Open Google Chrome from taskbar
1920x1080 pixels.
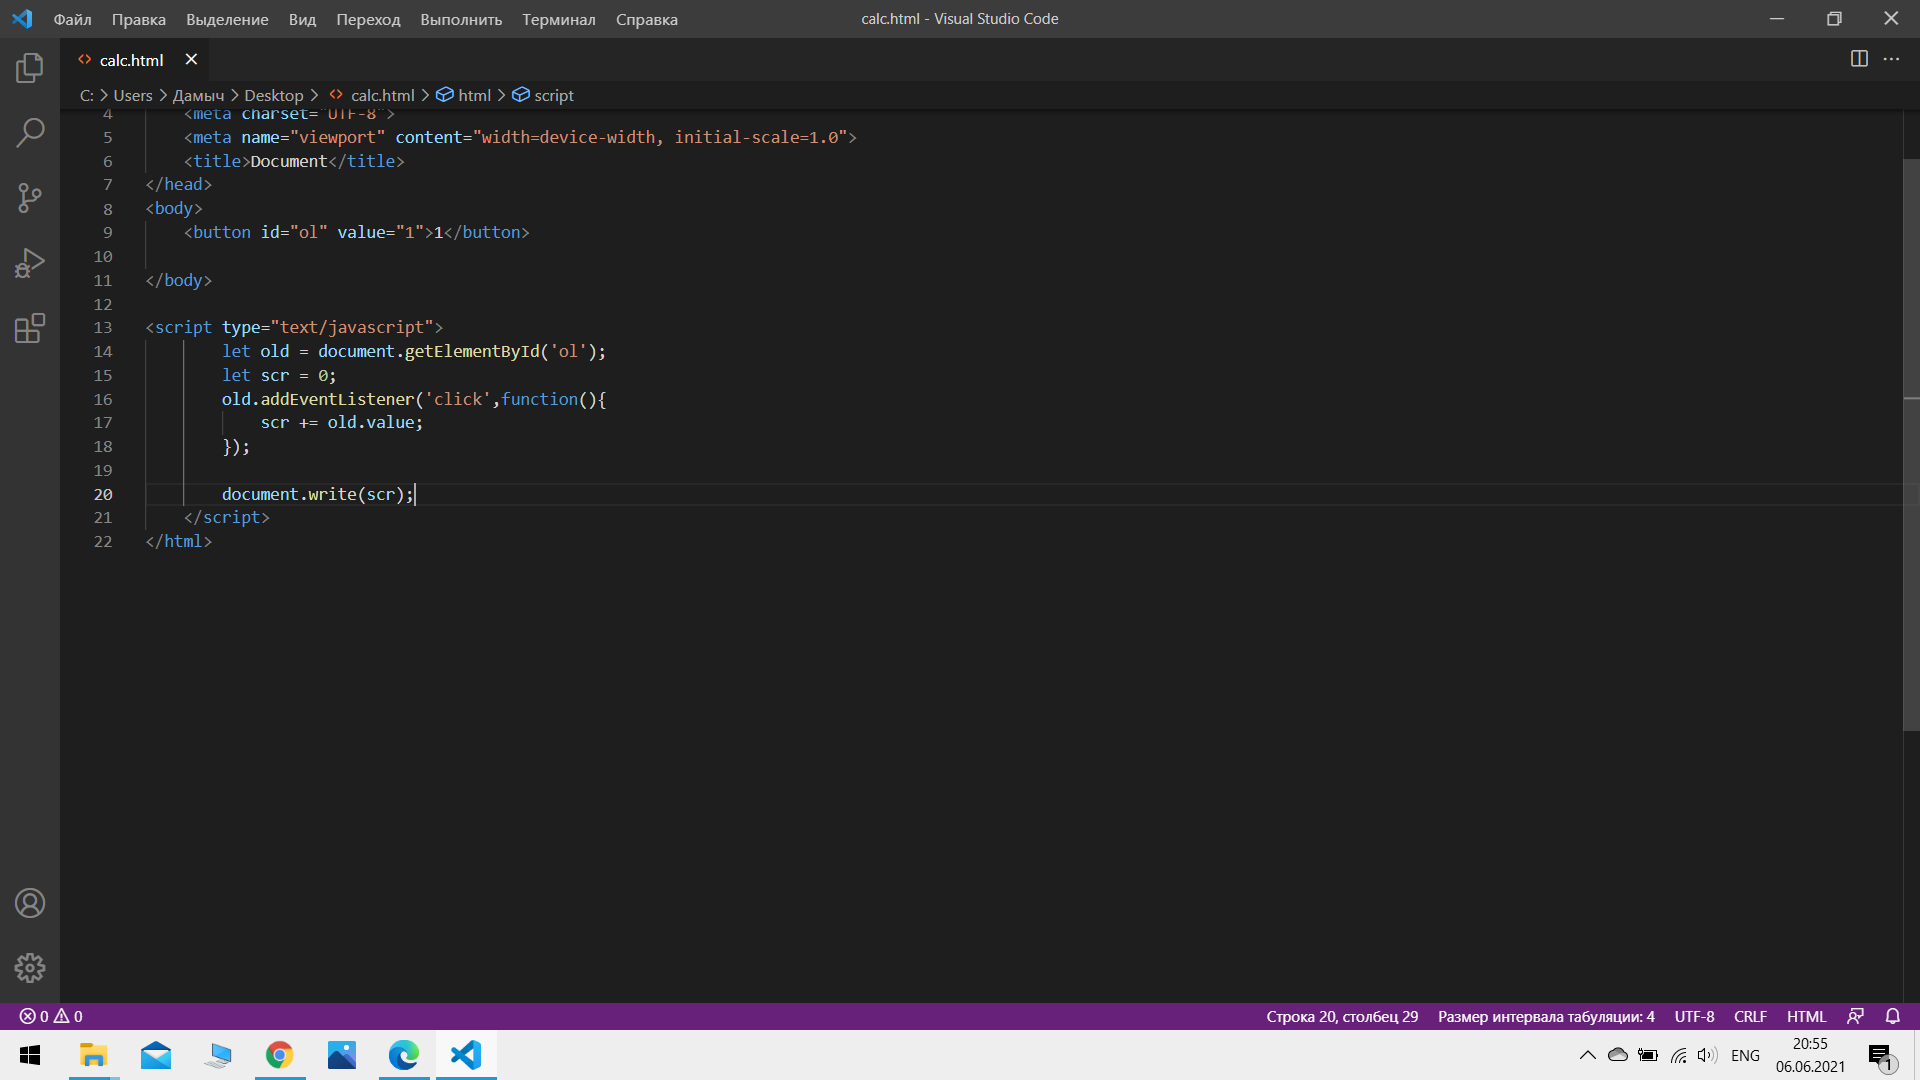(279, 1055)
